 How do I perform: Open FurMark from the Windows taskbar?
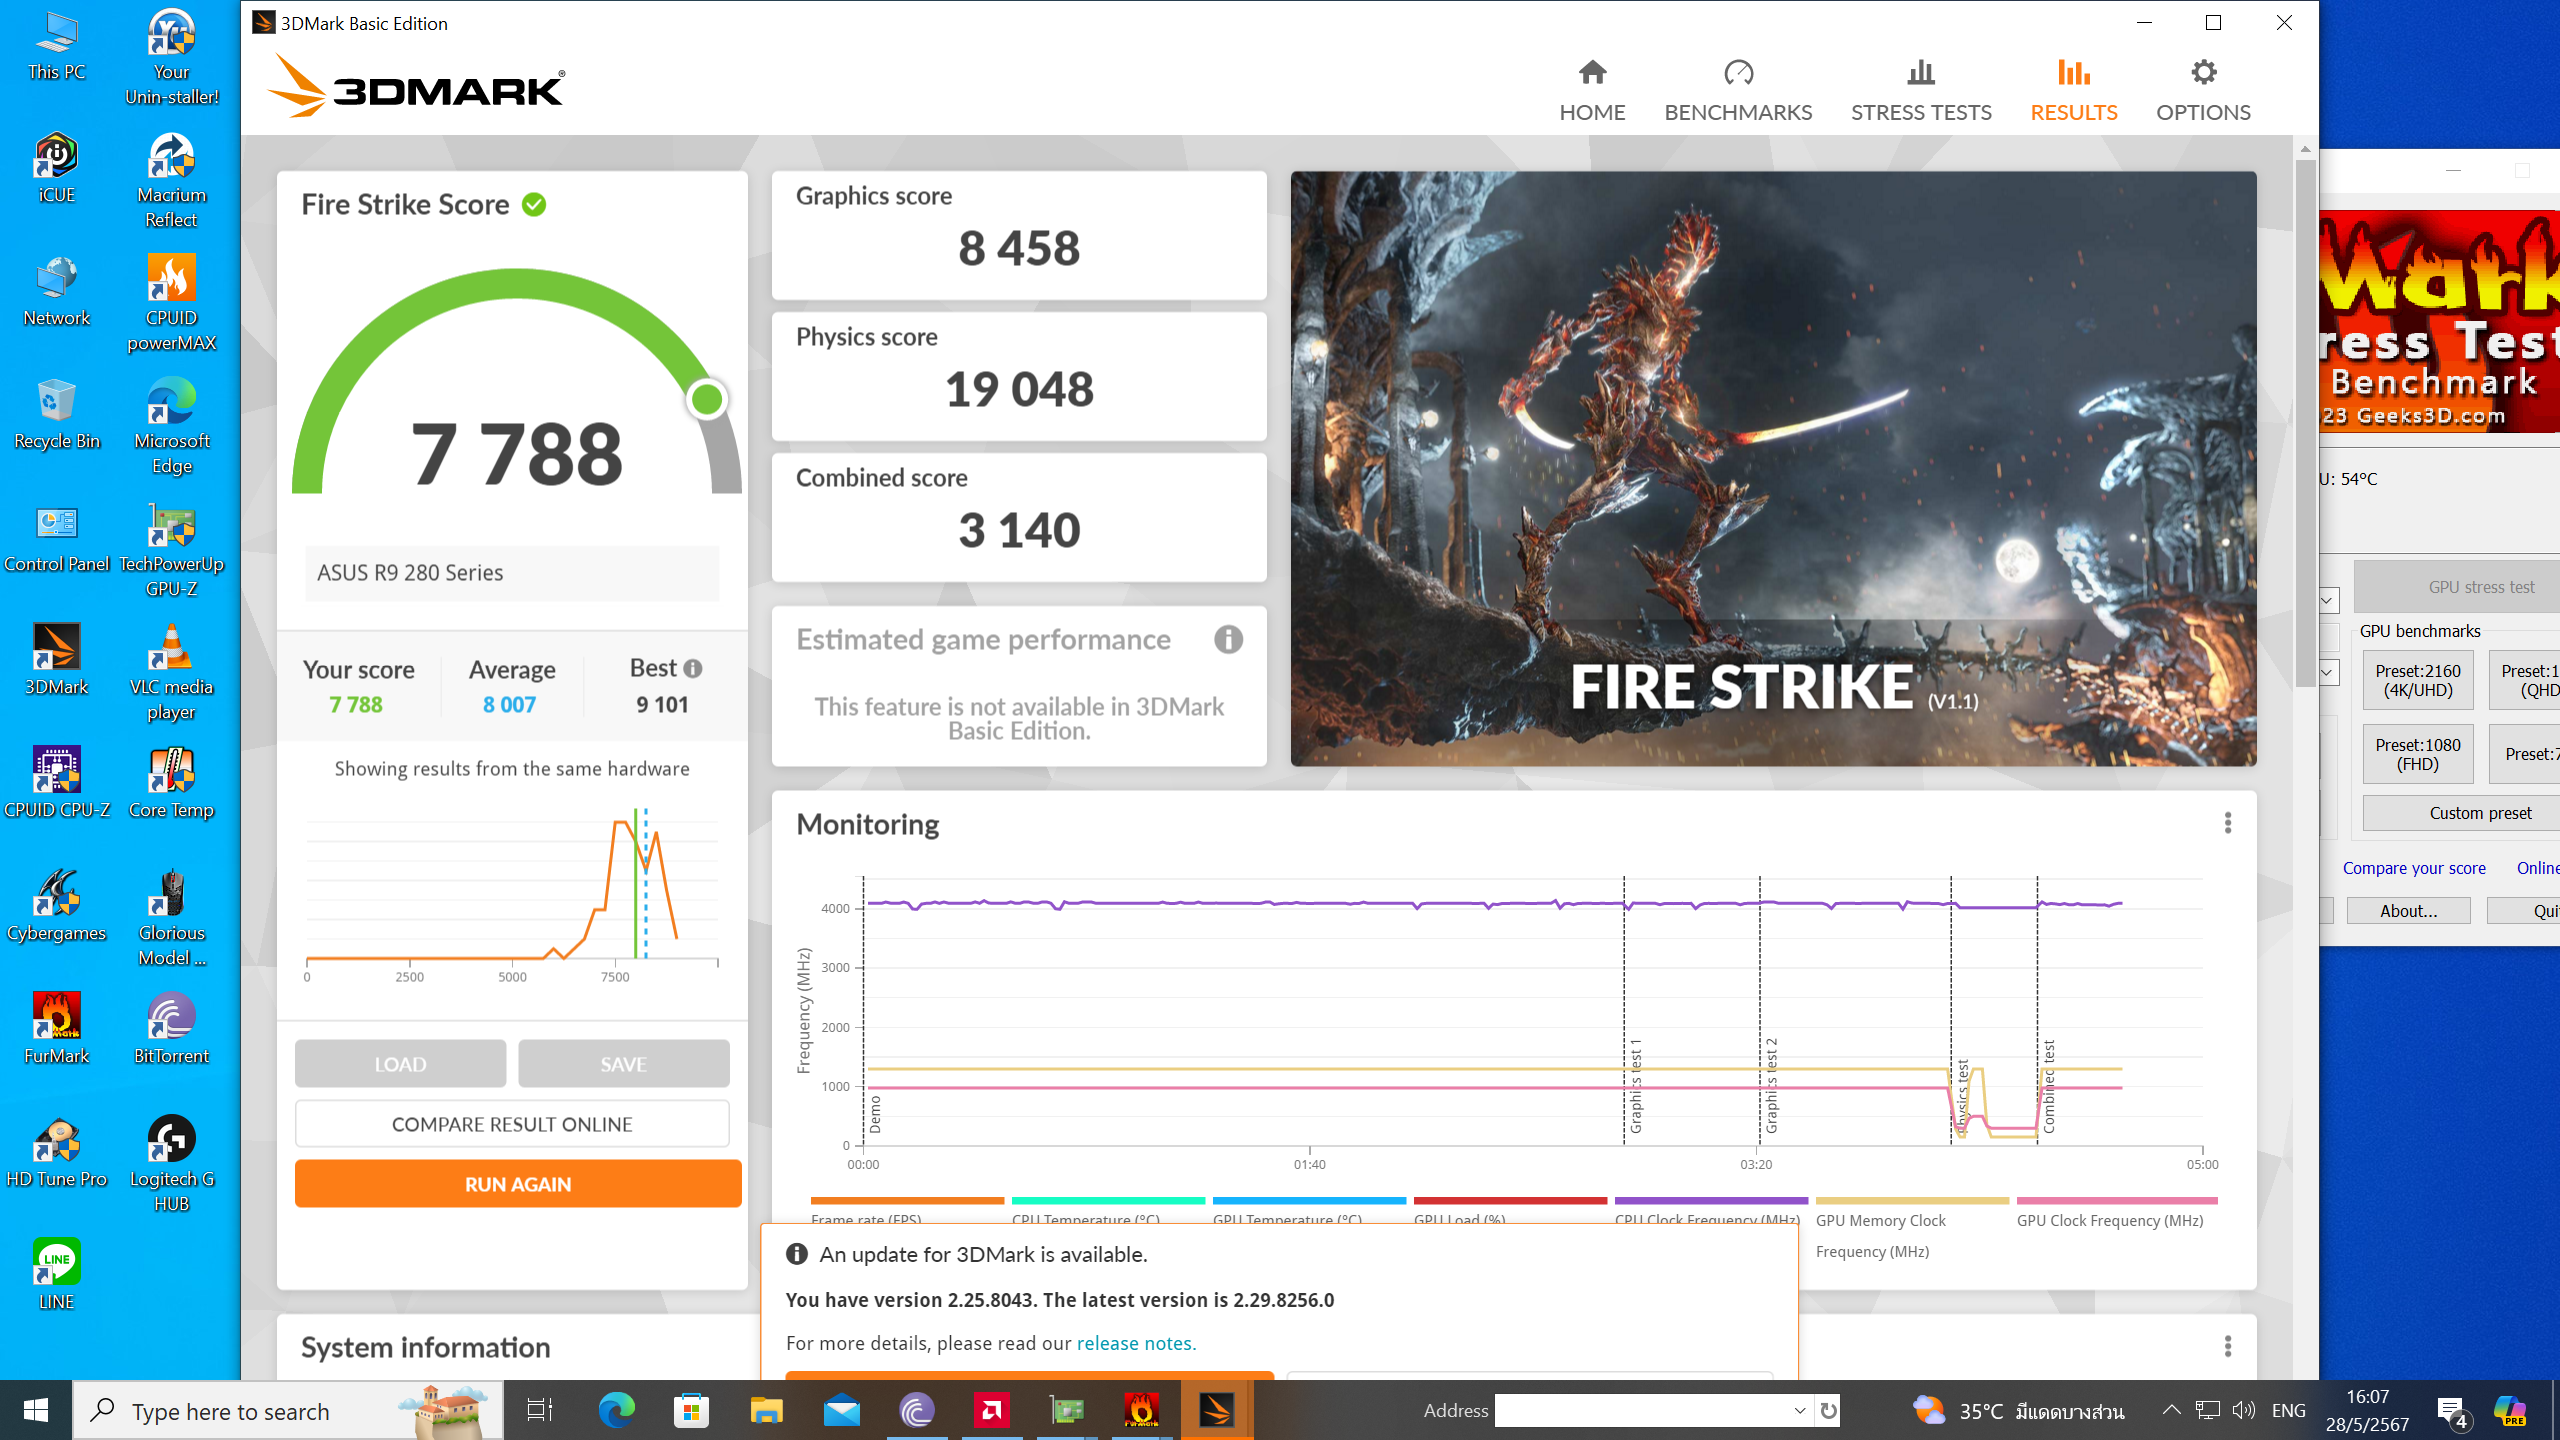click(1141, 1410)
